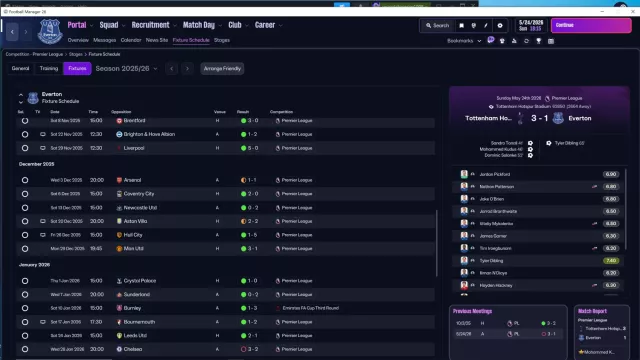
Task: Select the Sunderland fixture radio button
Action: 25,295
